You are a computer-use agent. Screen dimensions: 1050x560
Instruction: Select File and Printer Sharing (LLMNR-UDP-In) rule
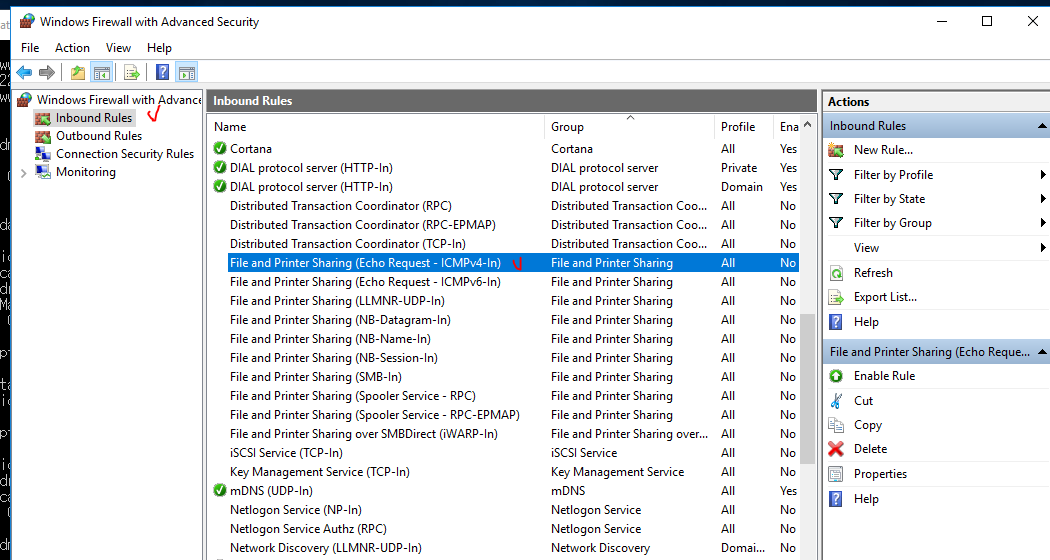(338, 301)
